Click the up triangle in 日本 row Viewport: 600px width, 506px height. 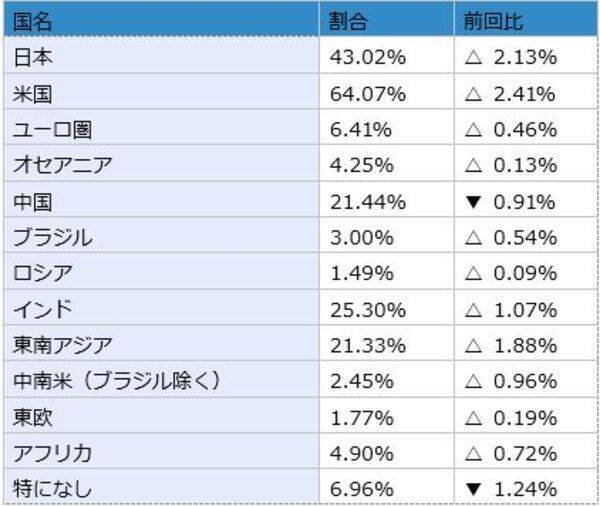coord(473,58)
